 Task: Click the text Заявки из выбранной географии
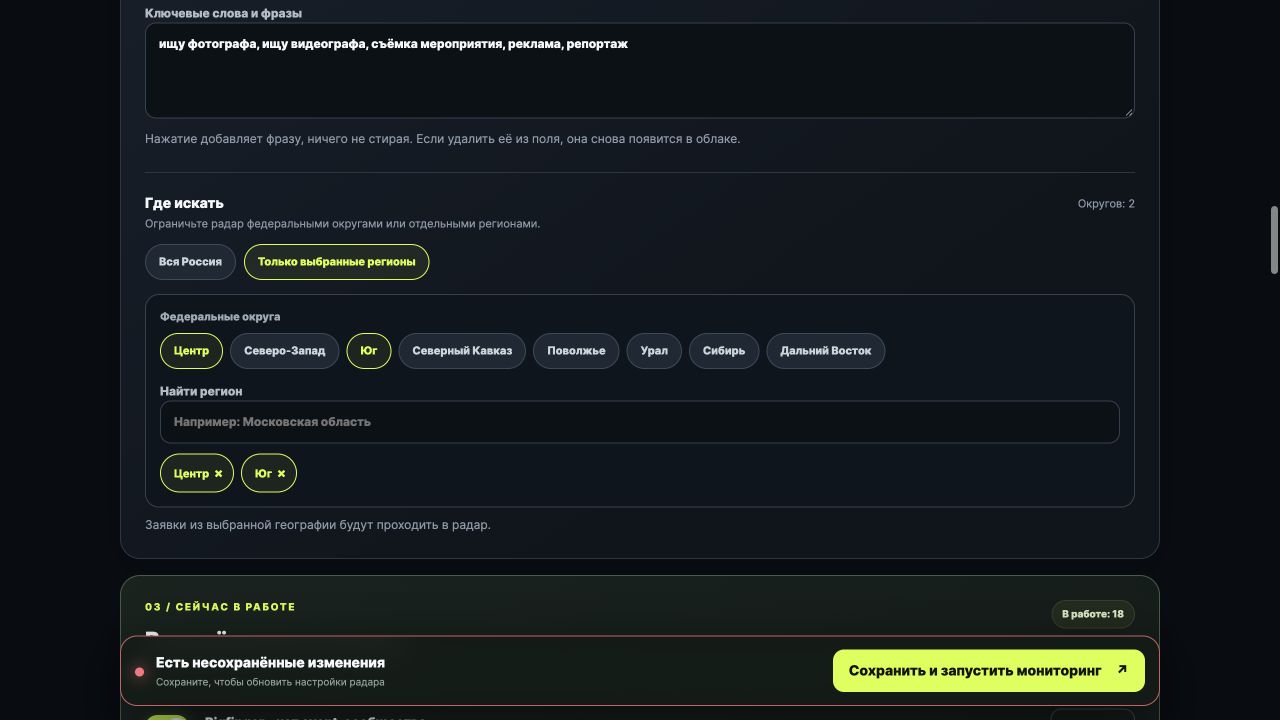(318, 525)
